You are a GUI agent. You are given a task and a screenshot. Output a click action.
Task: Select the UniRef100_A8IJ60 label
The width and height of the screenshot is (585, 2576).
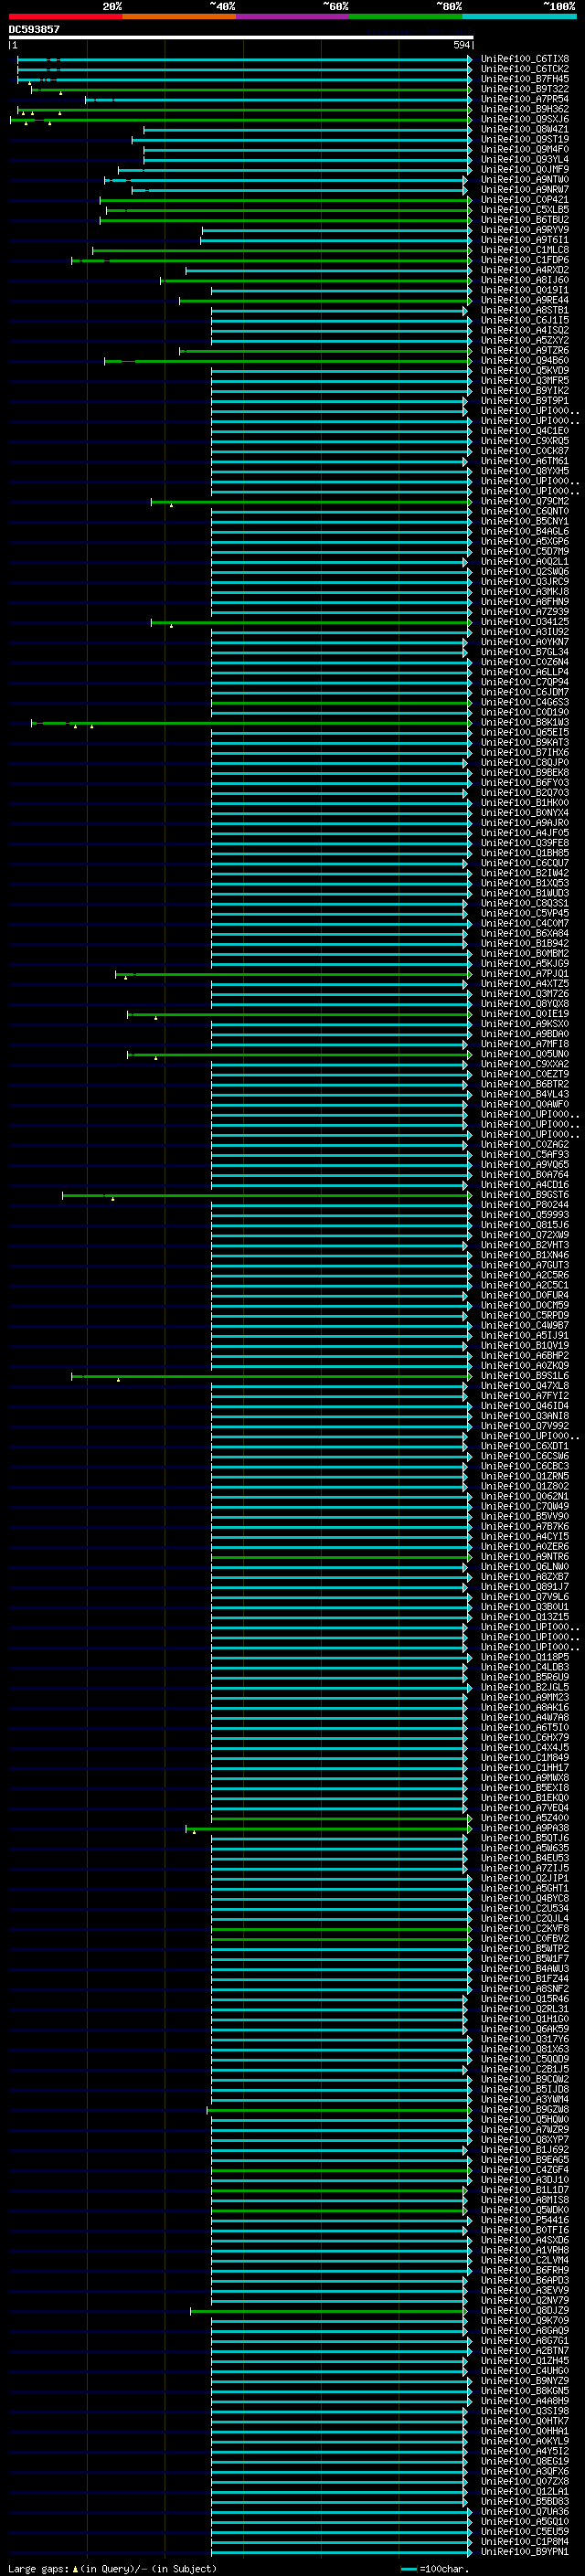[525, 280]
